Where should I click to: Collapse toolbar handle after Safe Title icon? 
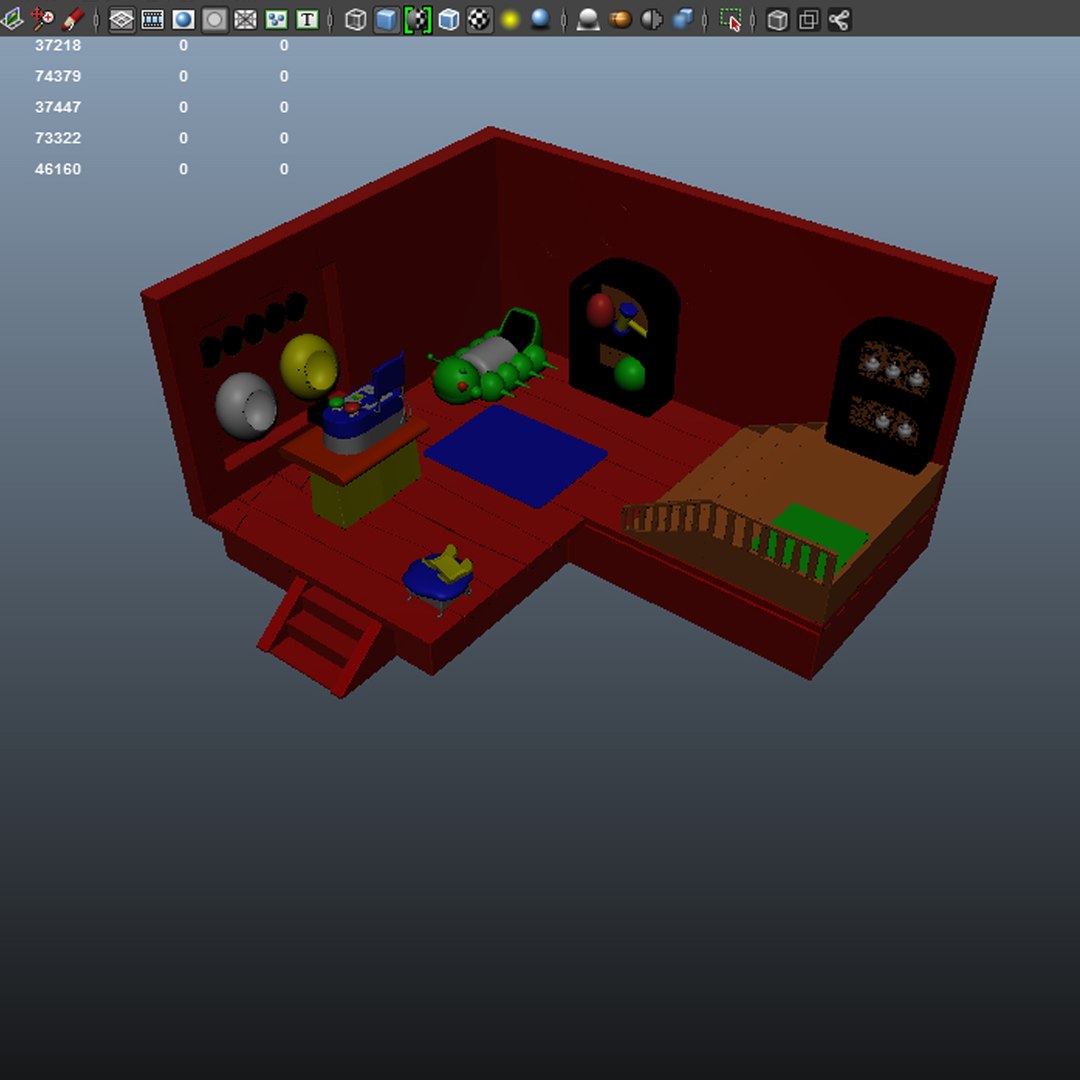tap(330, 19)
